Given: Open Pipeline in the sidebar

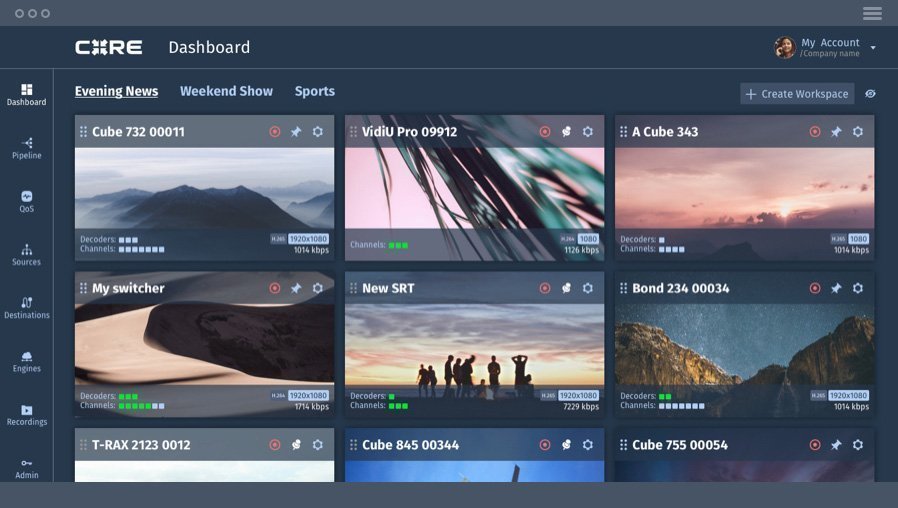Looking at the screenshot, I should (x=26, y=148).
